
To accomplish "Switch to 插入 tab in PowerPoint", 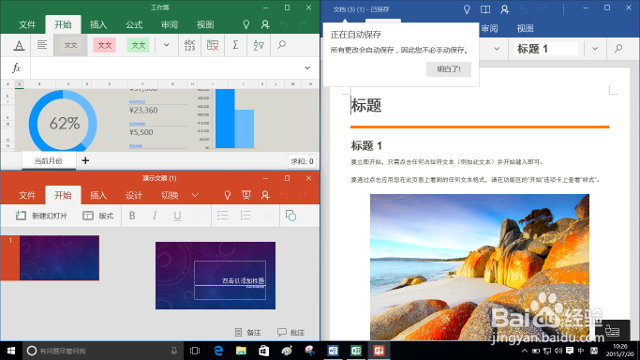I will coord(98,196).
